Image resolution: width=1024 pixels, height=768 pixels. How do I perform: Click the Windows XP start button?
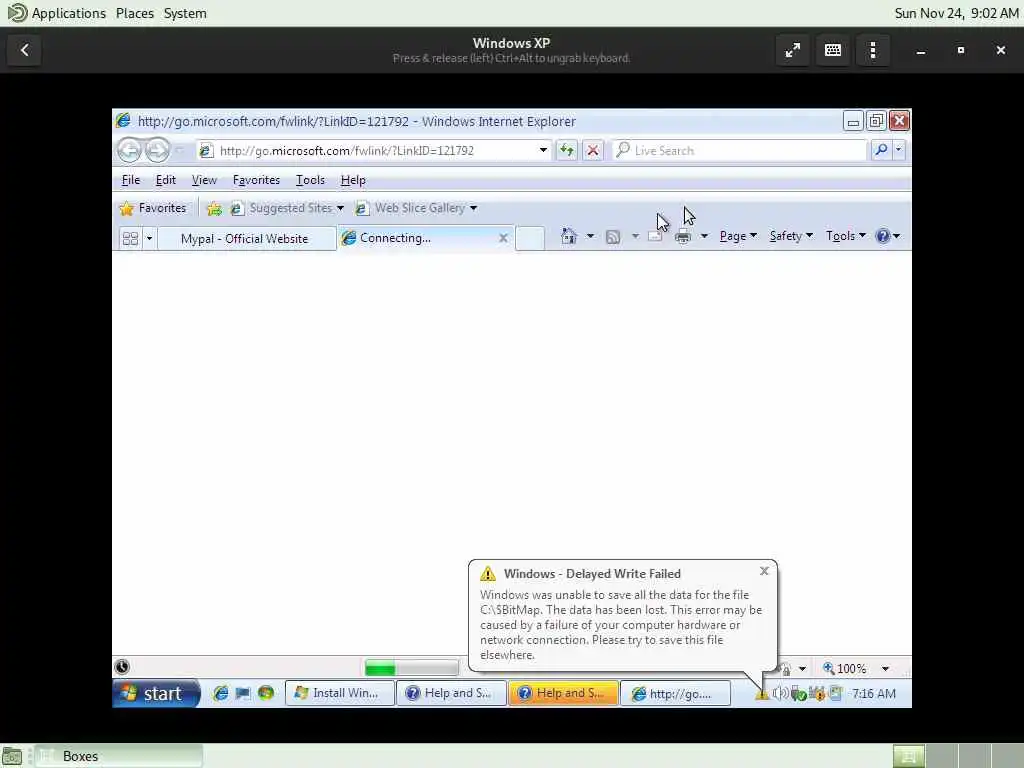(x=155, y=694)
